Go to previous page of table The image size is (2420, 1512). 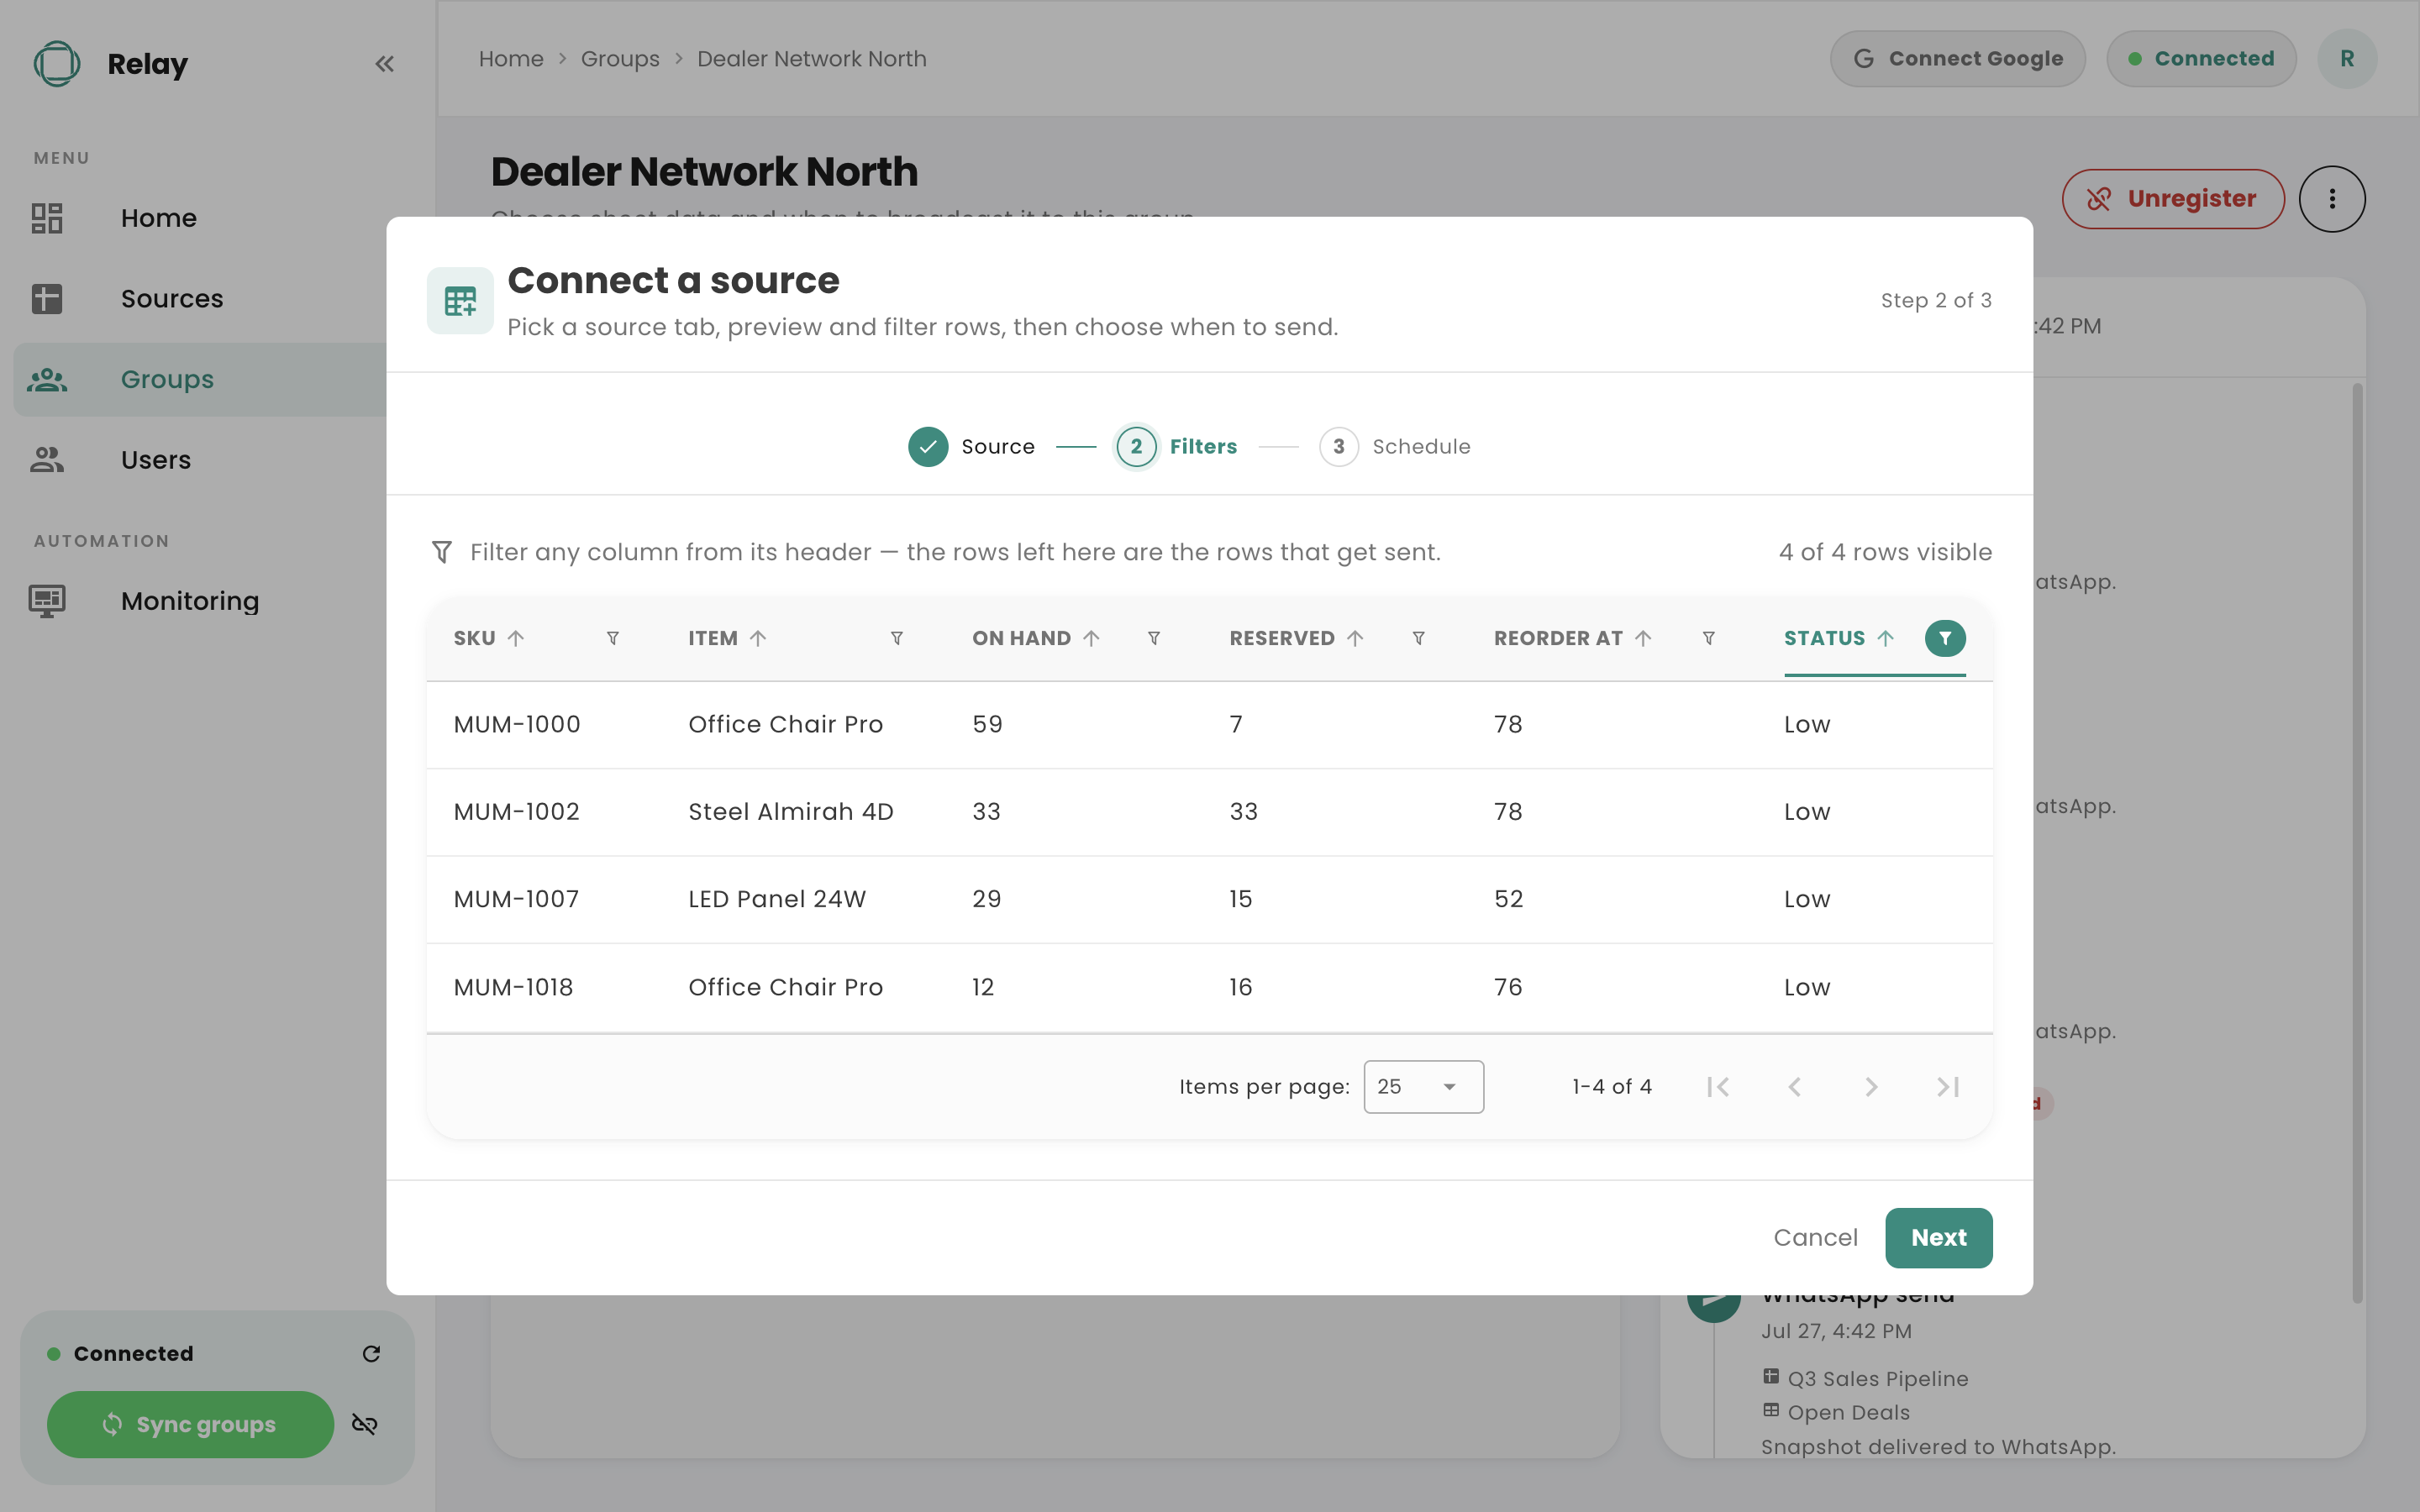click(x=1794, y=1086)
